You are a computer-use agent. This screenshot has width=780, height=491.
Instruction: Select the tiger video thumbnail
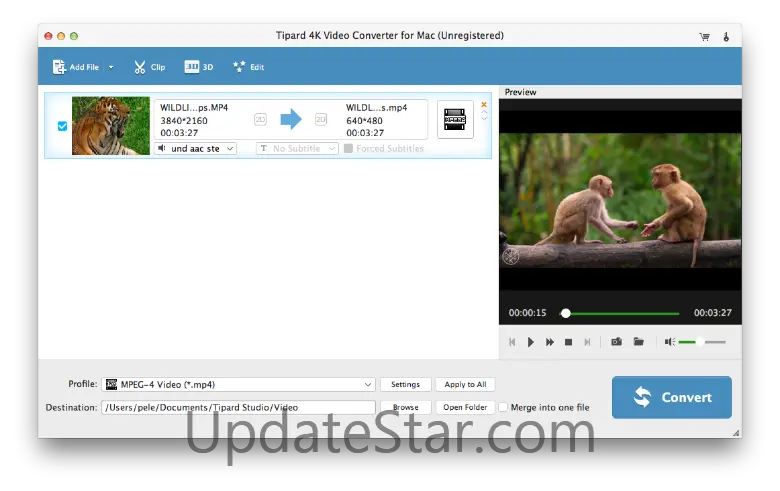coord(110,126)
